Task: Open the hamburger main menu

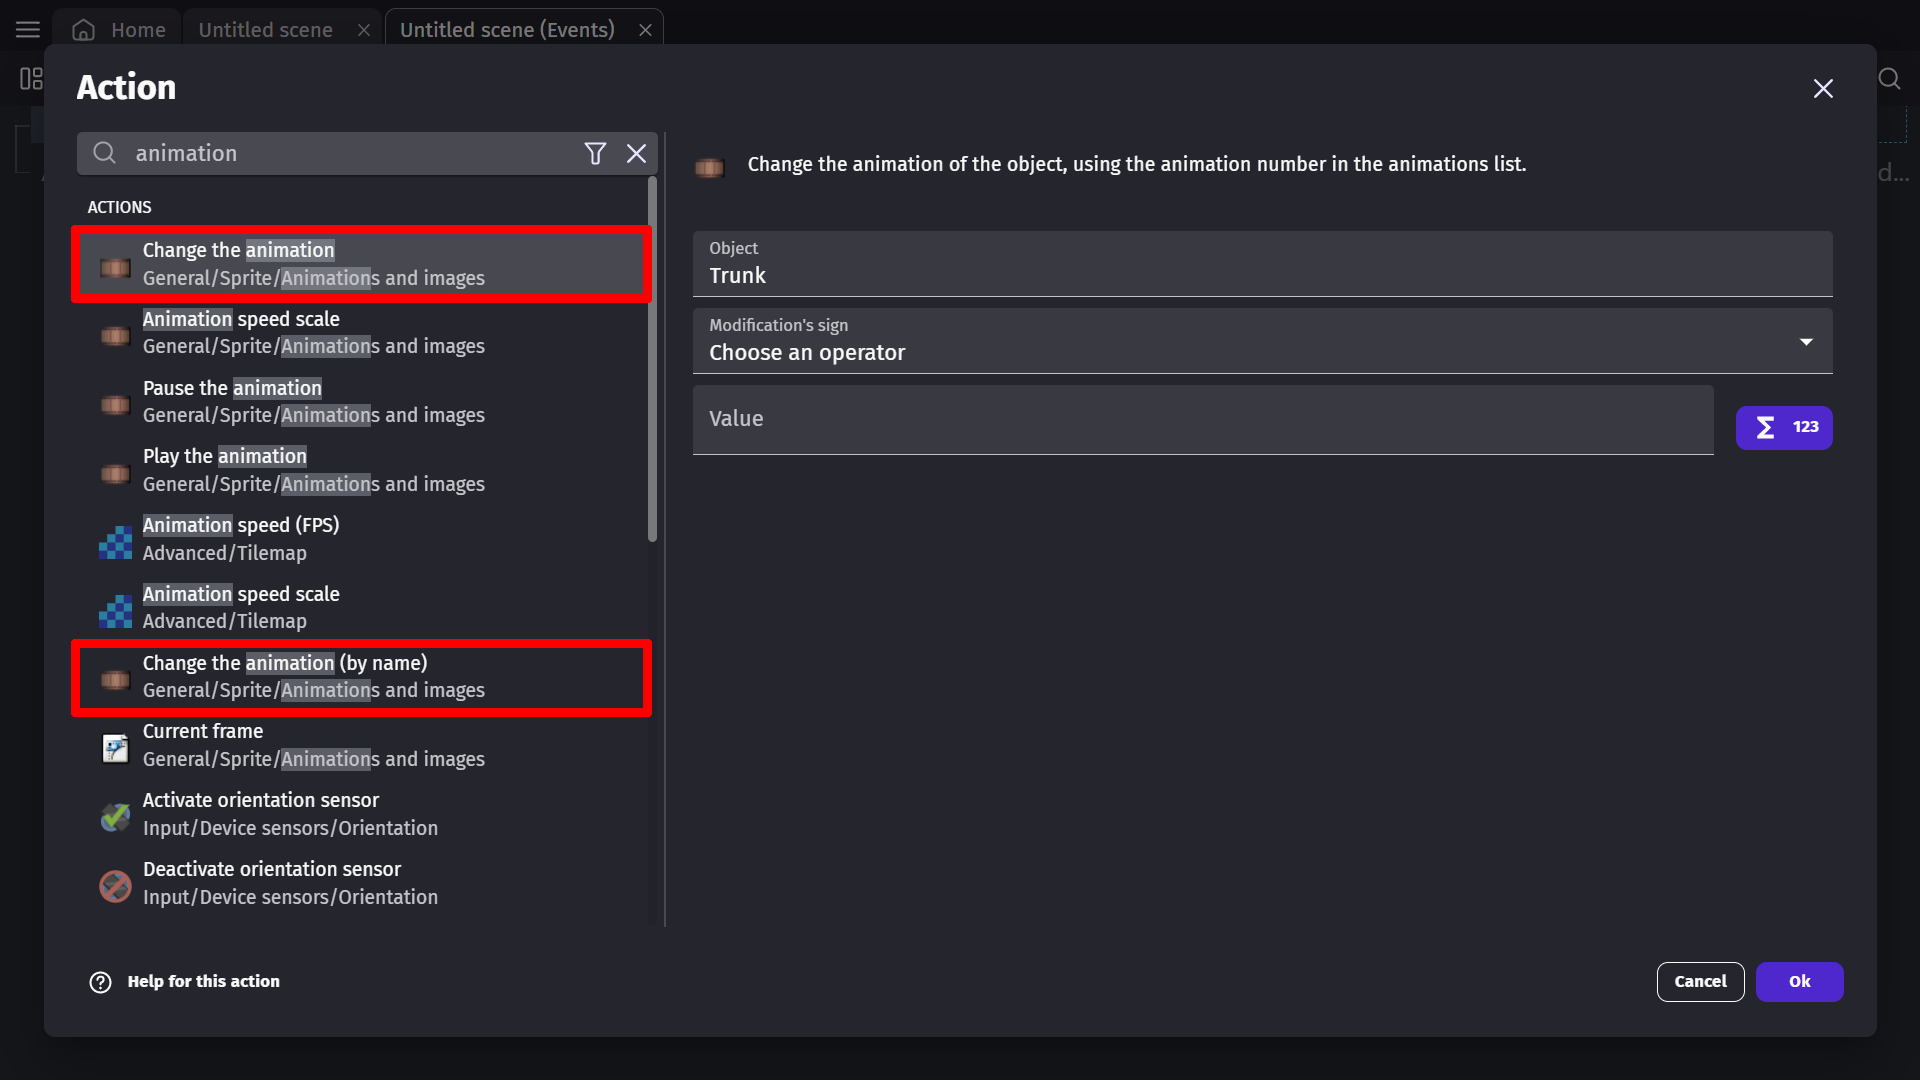Action: tap(28, 29)
